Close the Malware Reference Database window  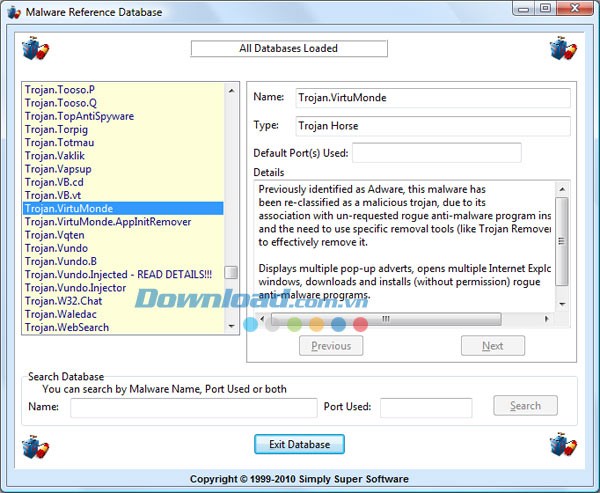(575, 8)
